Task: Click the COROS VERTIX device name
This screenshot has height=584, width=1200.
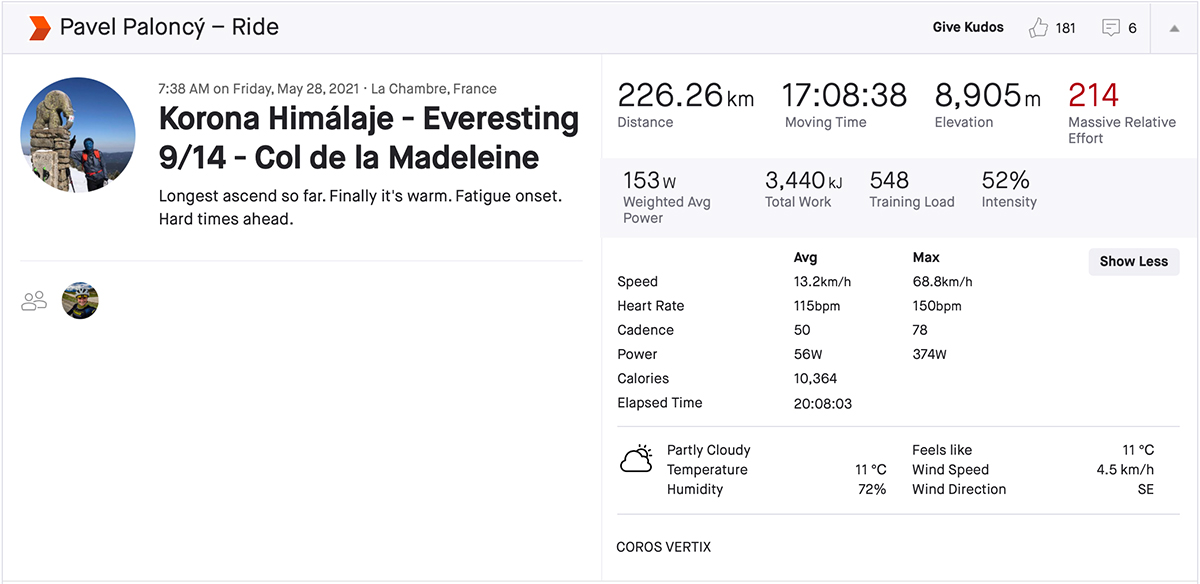Action: pyautogui.click(x=664, y=547)
